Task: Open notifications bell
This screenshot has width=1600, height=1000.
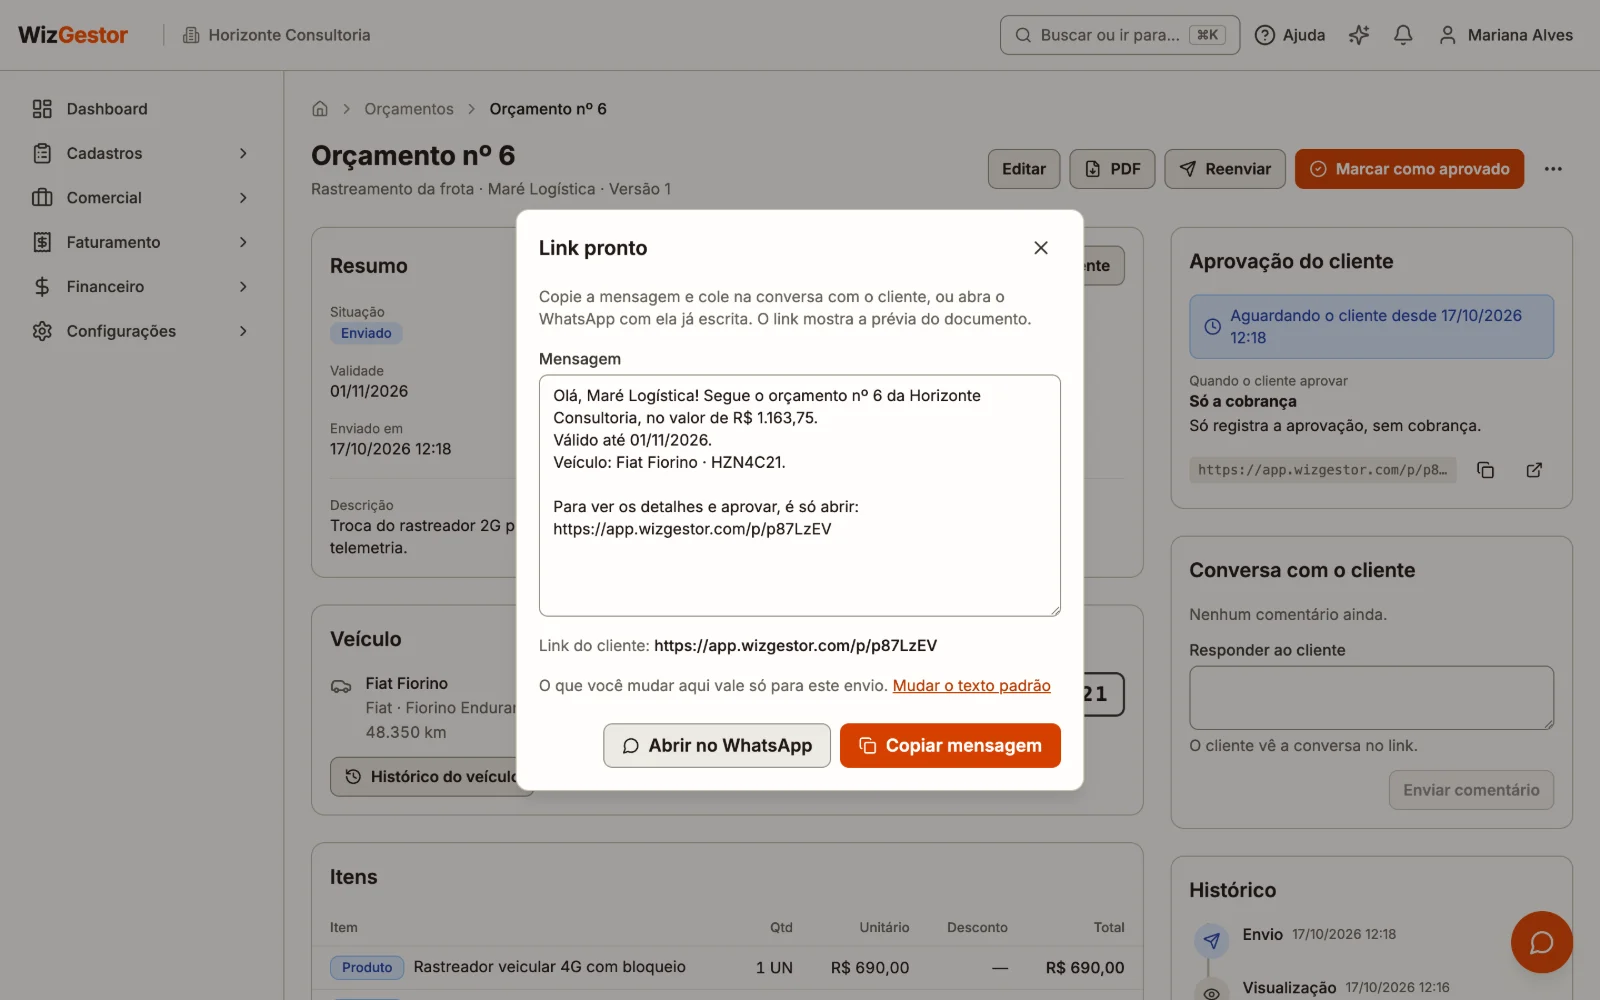Action: tap(1403, 35)
